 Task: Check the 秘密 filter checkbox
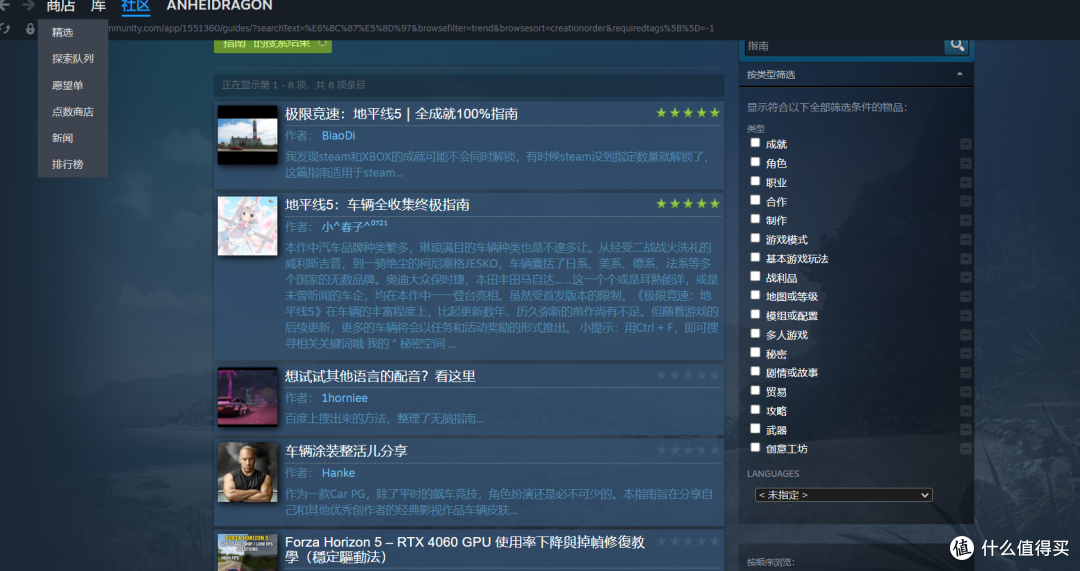point(755,353)
